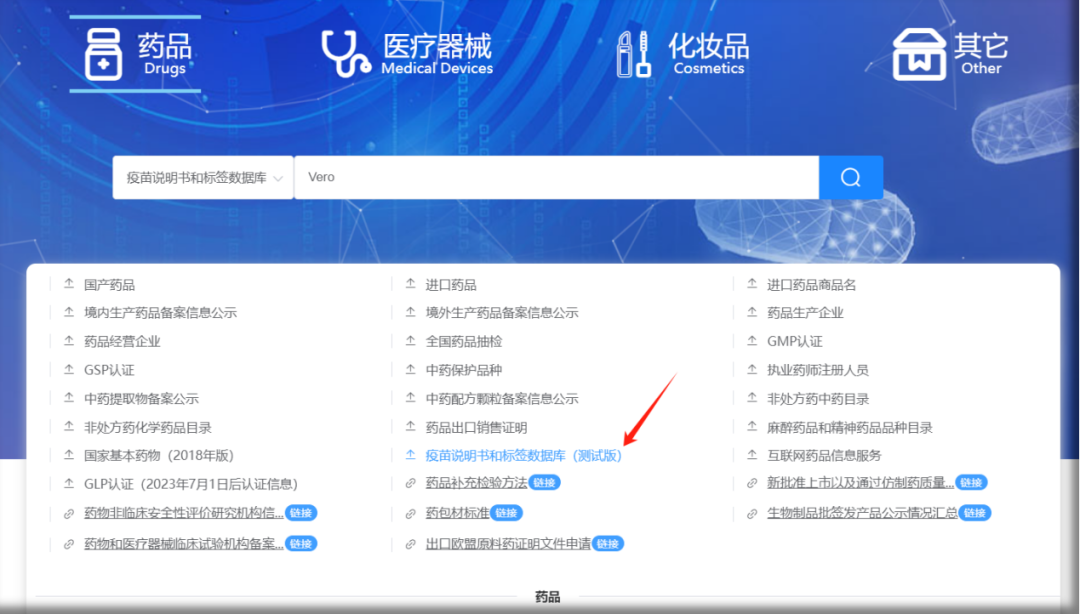Click the 链接 badge next to 生物制品批签发产品公示情况汇总
Screen dimensions: 1080x614
click(x=975, y=513)
